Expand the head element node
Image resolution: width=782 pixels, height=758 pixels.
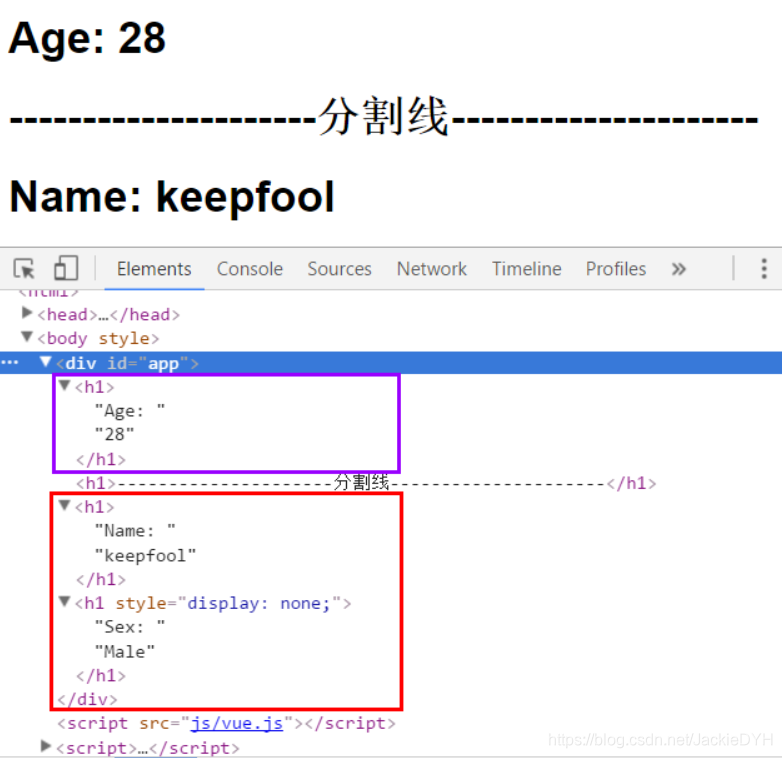(x=27, y=313)
